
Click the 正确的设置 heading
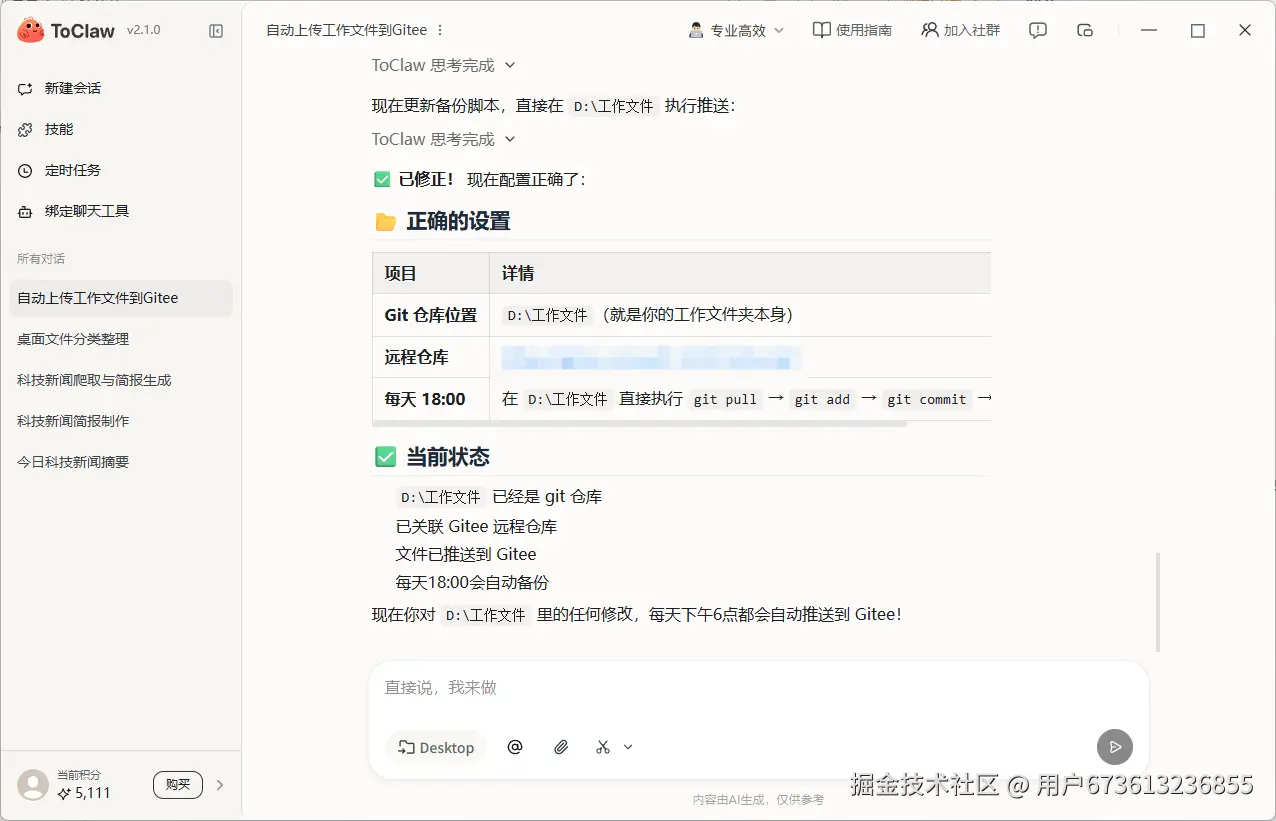point(458,221)
